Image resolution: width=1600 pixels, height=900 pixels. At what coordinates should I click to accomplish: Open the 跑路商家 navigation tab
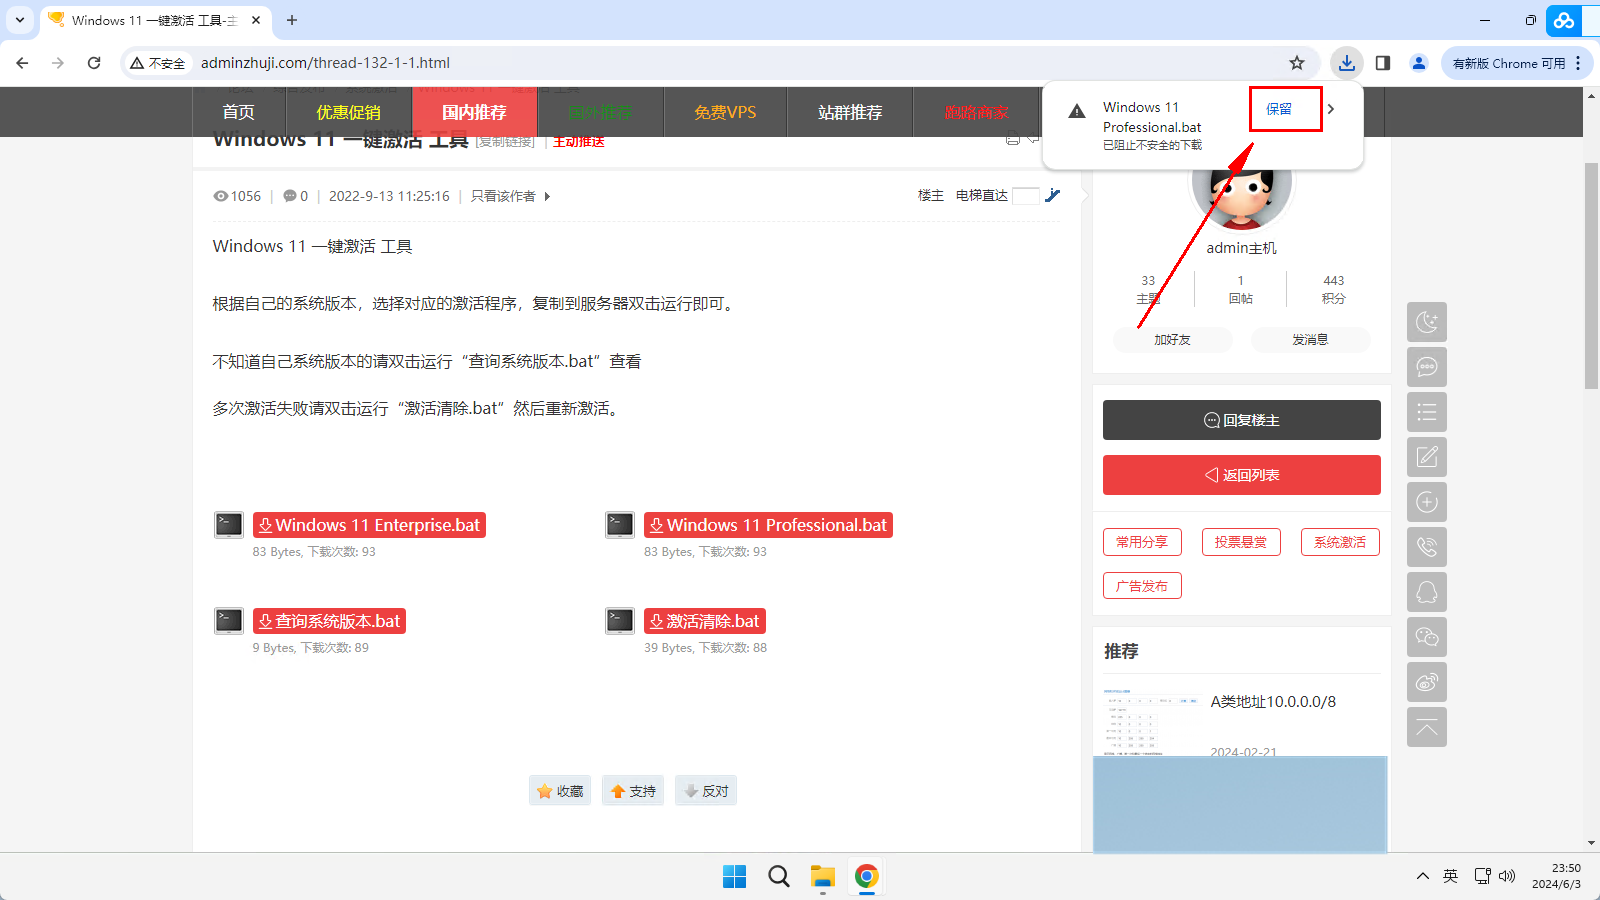pyautogui.click(x=976, y=112)
